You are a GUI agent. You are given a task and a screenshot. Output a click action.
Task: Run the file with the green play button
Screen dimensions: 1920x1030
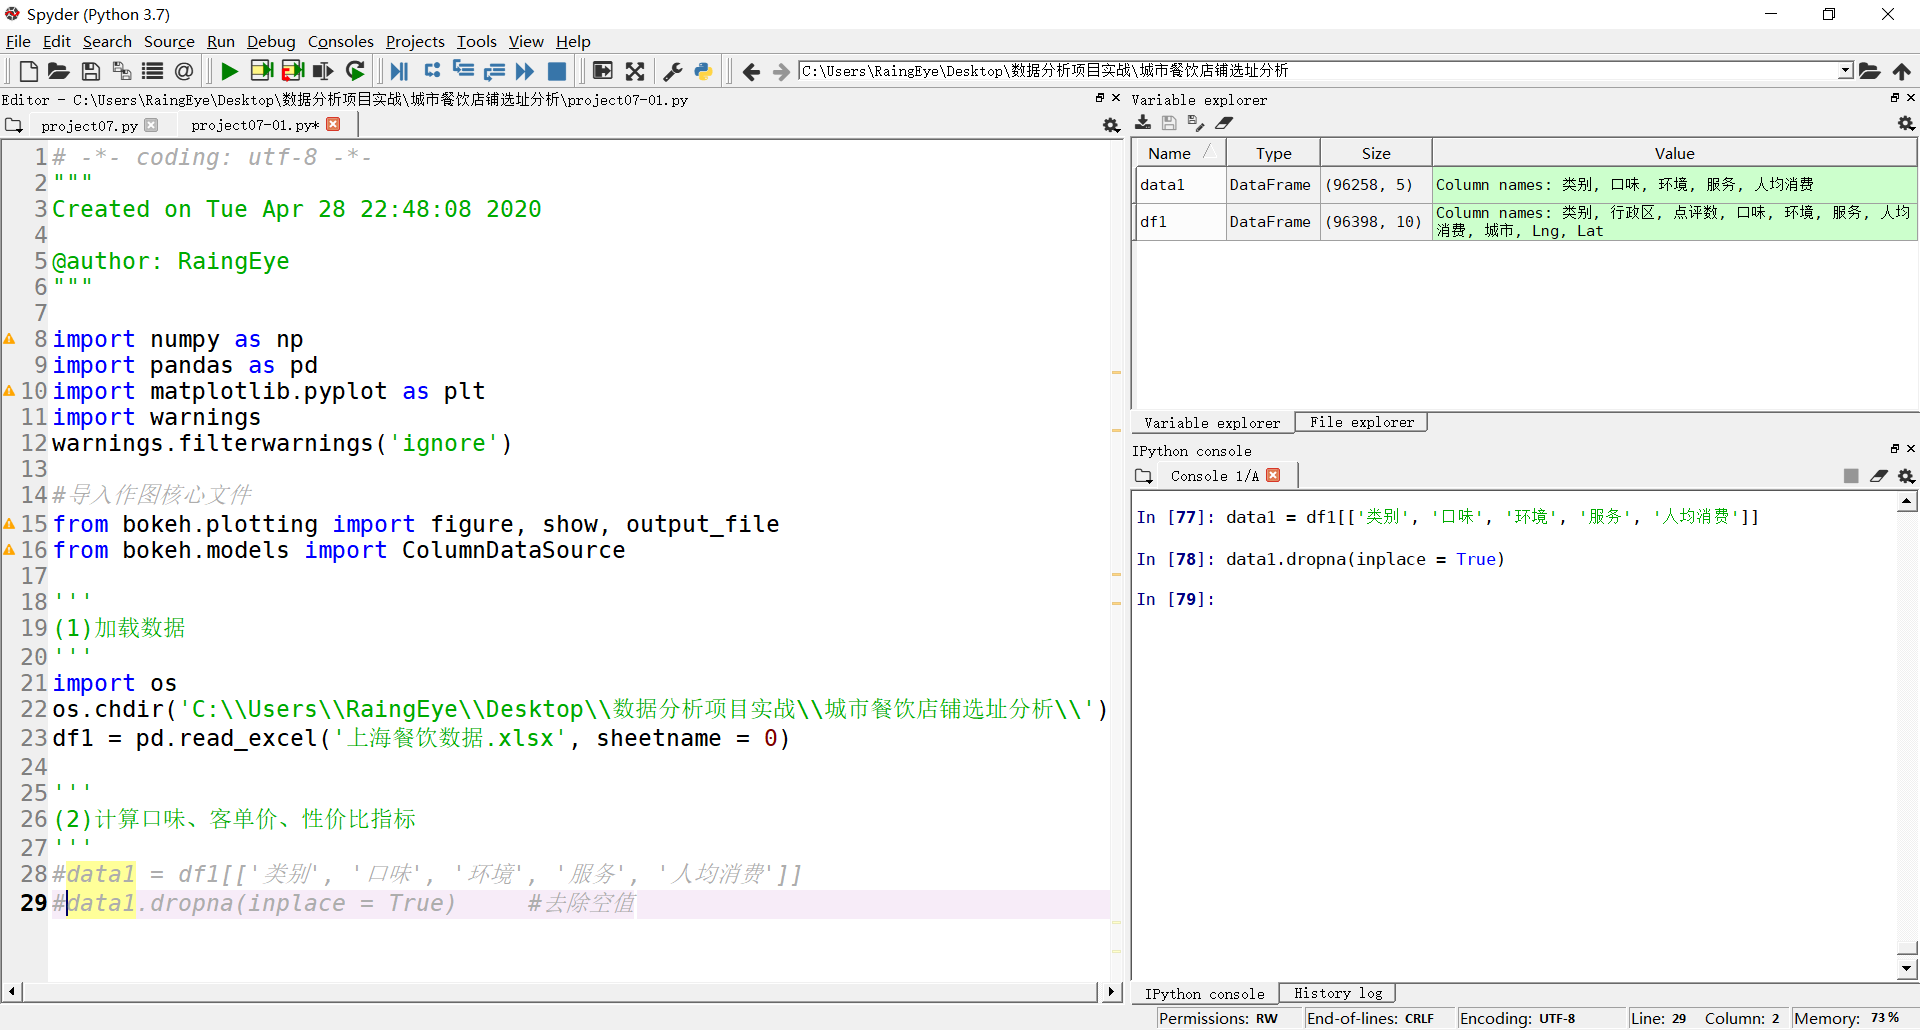point(230,71)
